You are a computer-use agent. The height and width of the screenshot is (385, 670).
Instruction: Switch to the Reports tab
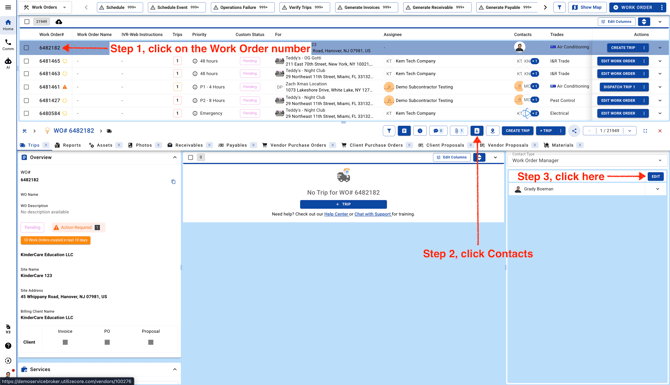pos(68,145)
